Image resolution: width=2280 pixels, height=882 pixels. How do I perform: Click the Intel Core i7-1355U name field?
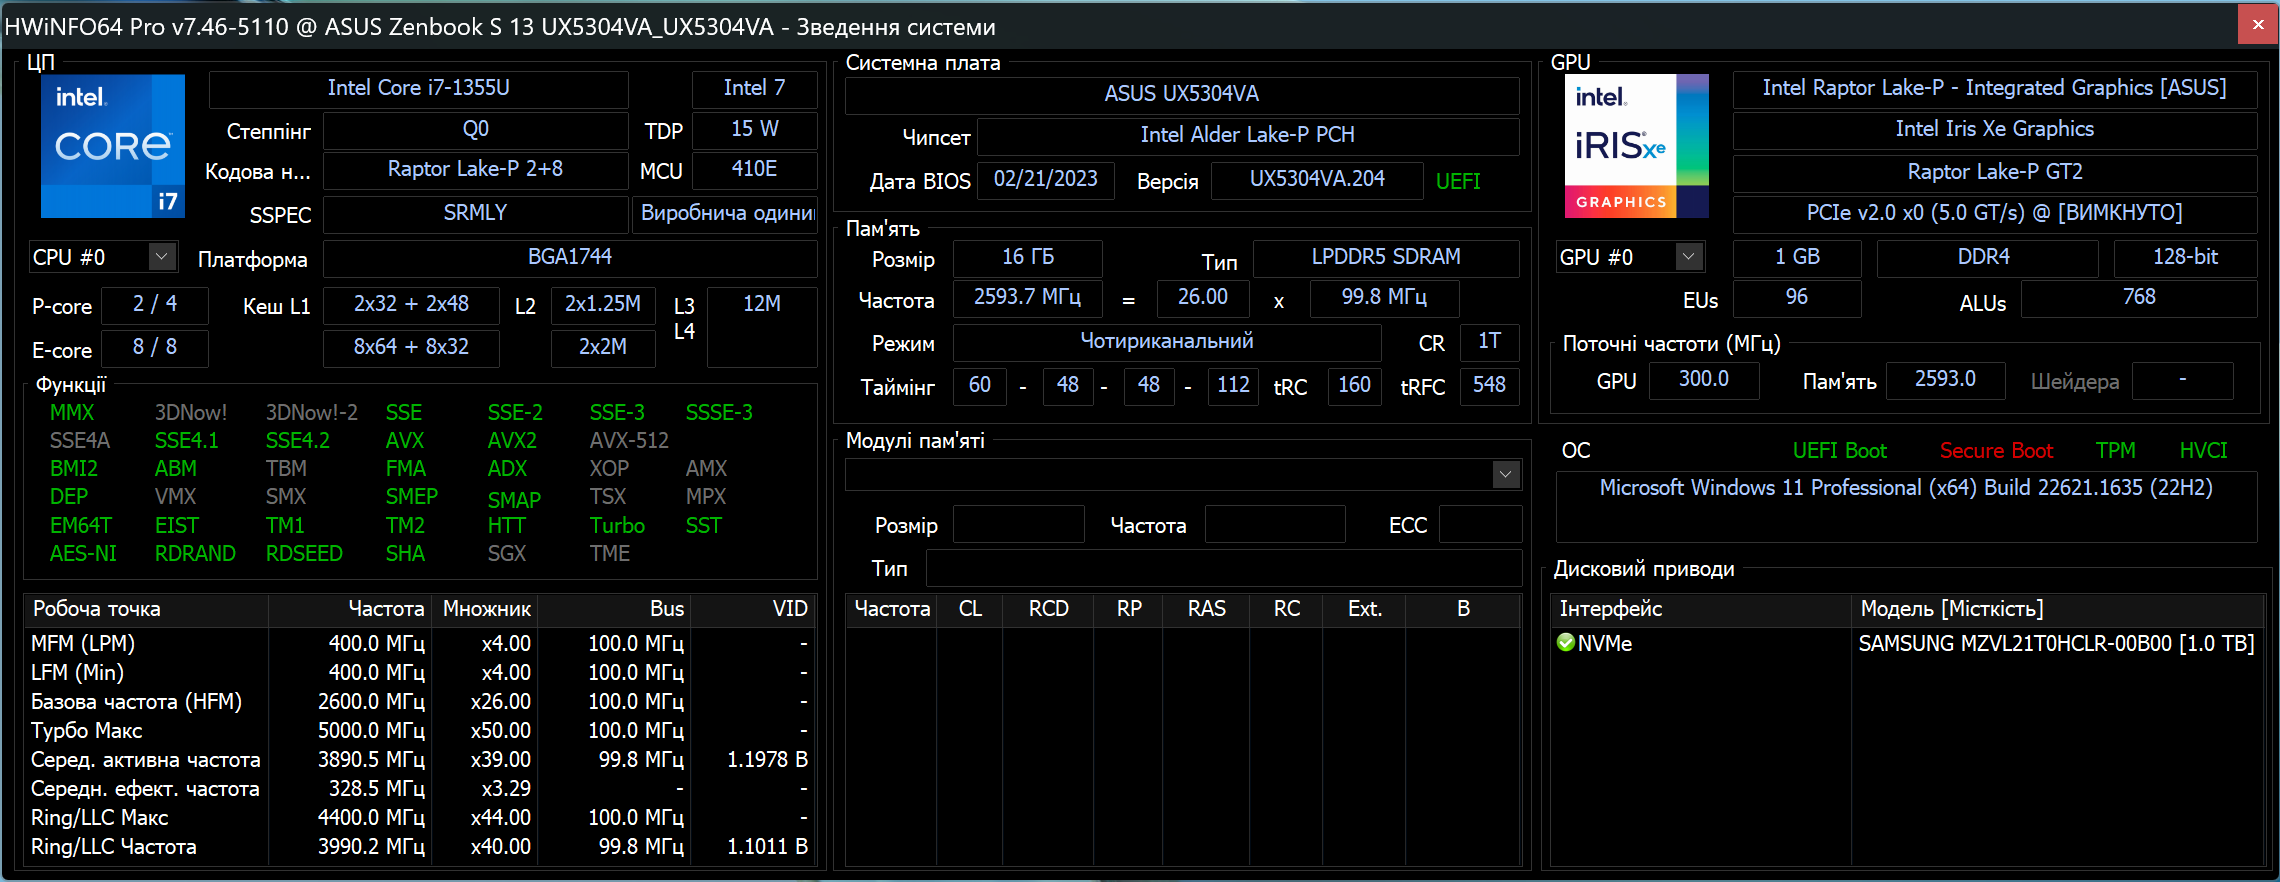tap(418, 89)
